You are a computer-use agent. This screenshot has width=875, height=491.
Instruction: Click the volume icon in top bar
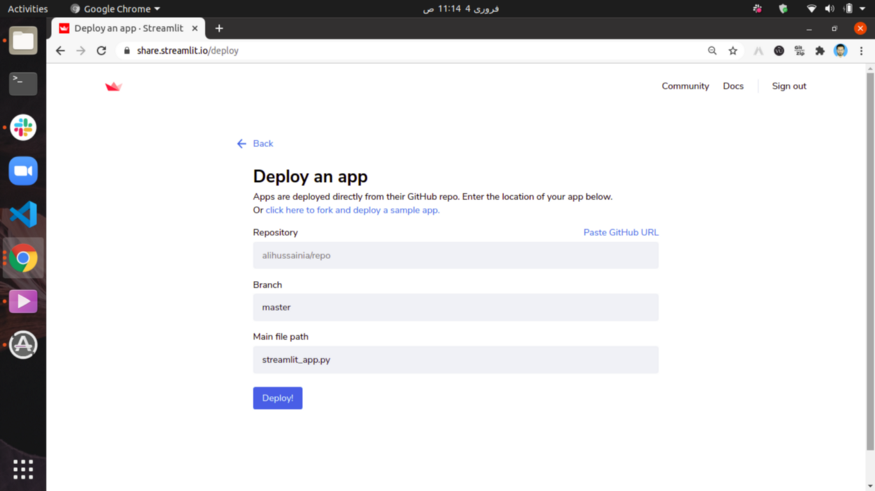click(830, 8)
